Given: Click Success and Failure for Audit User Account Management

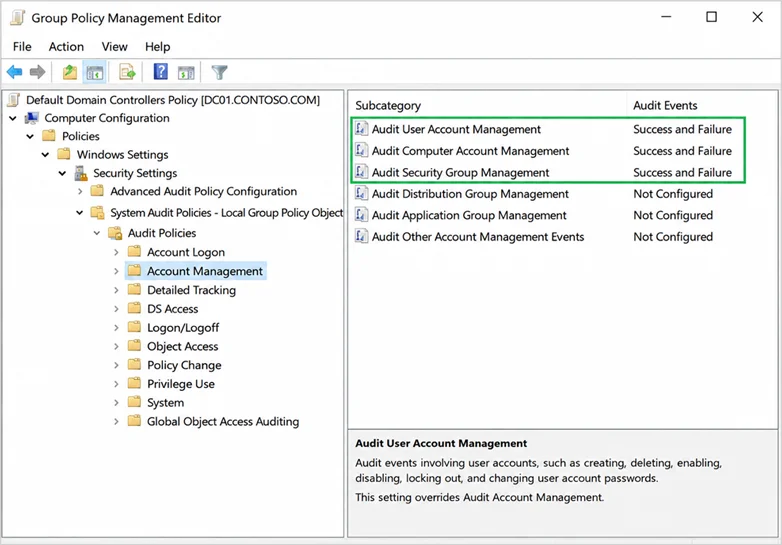Looking at the screenshot, I should (x=682, y=129).
